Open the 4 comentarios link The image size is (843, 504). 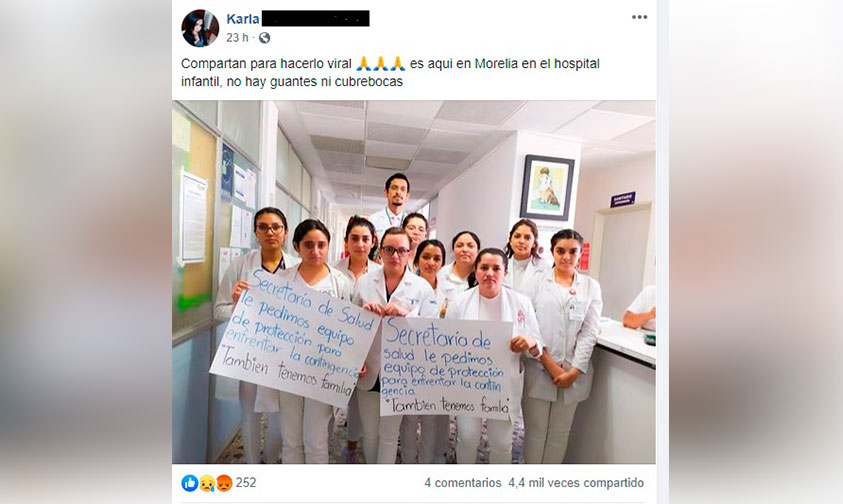pos(462,483)
